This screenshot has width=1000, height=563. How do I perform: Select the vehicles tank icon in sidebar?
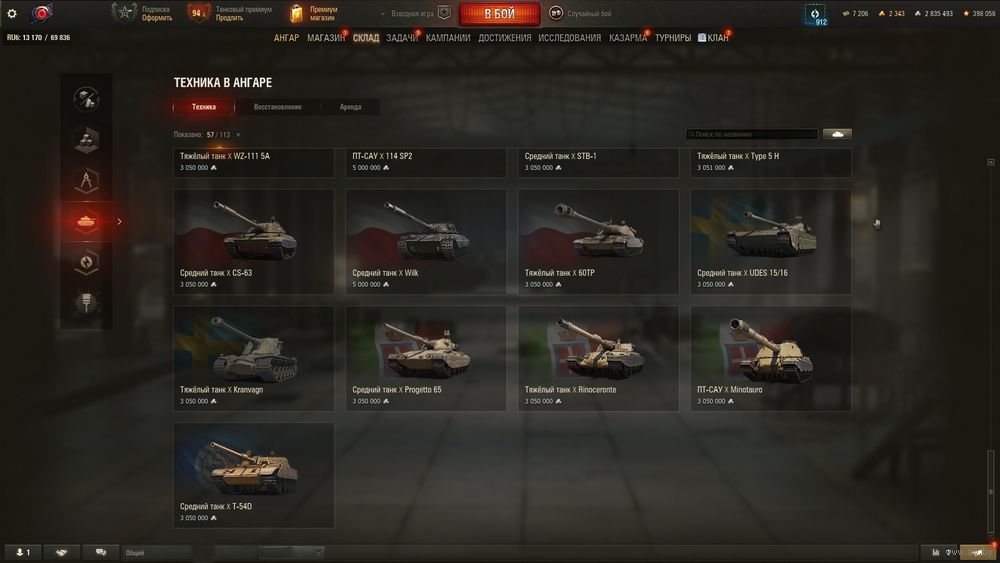(x=86, y=221)
